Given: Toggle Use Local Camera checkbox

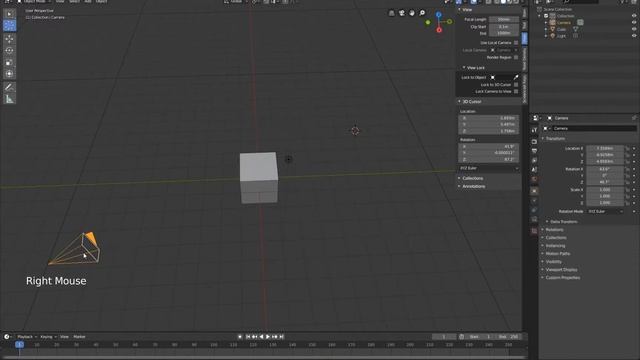Looking at the screenshot, I should 516,42.
